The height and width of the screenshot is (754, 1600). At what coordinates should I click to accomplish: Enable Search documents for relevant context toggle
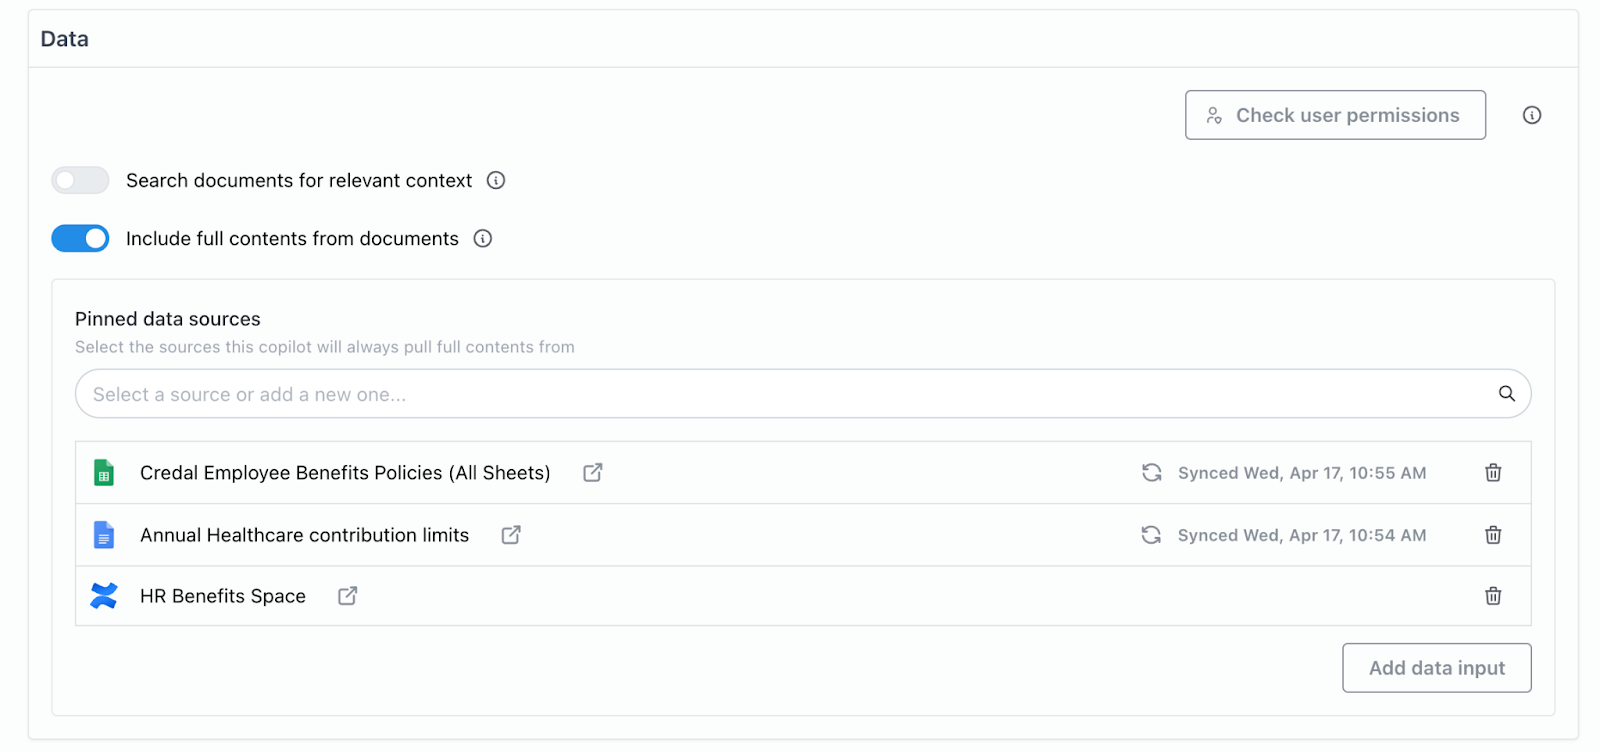pyautogui.click(x=80, y=180)
